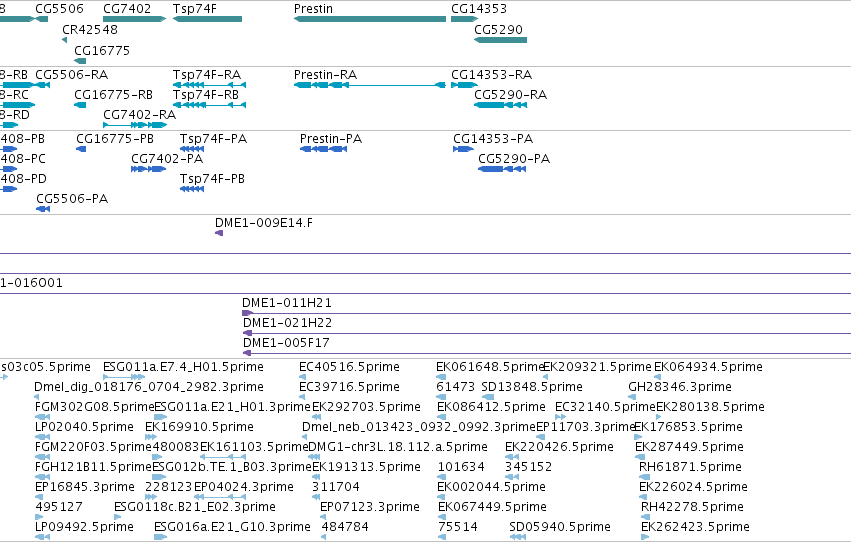This screenshot has width=851, height=542.
Task: Select the Prestin gene feature bar
Action: [370, 19]
